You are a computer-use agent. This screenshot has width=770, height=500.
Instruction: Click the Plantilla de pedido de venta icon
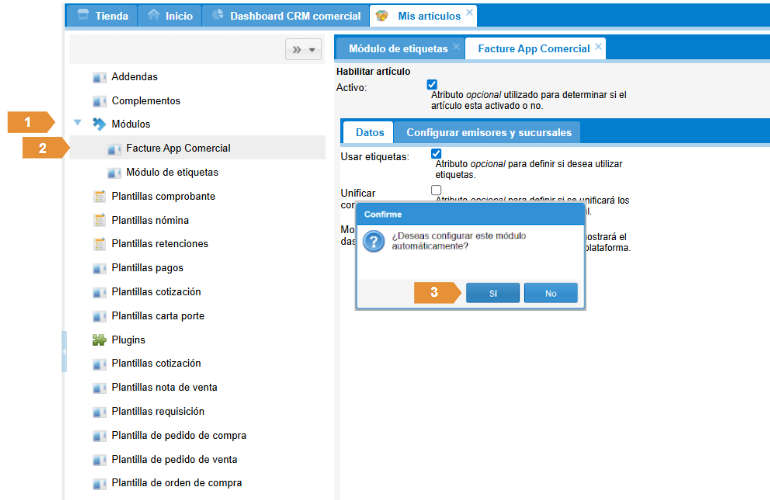pyautogui.click(x=99, y=460)
